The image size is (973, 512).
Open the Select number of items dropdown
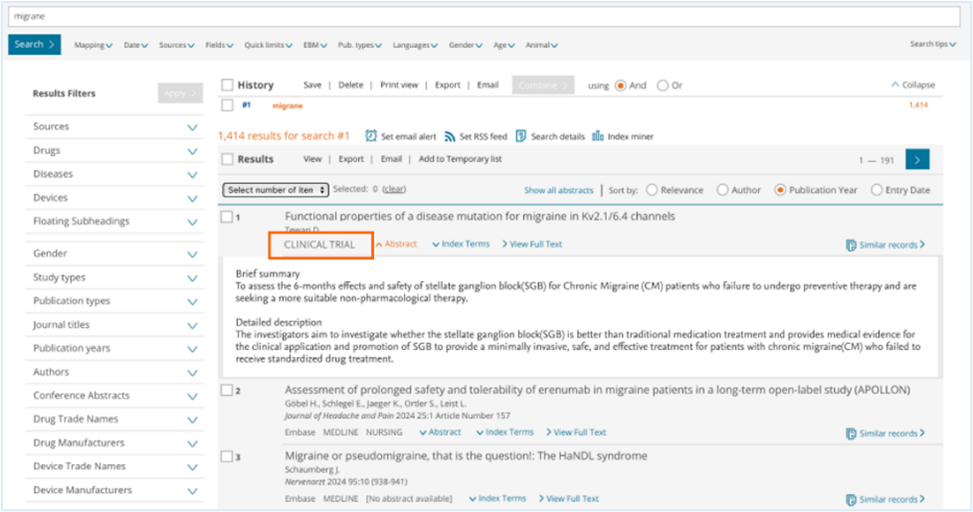point(275,190)
